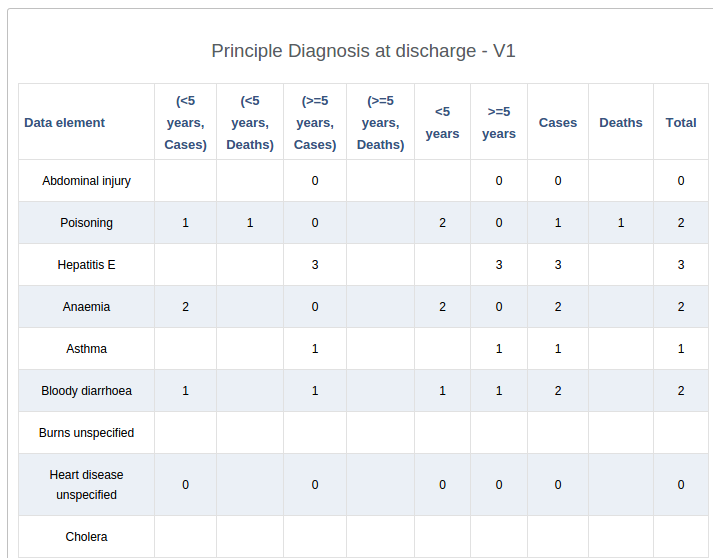Select the "Anaemia" row label
713x558 pixels.
[x=86, y=307]
